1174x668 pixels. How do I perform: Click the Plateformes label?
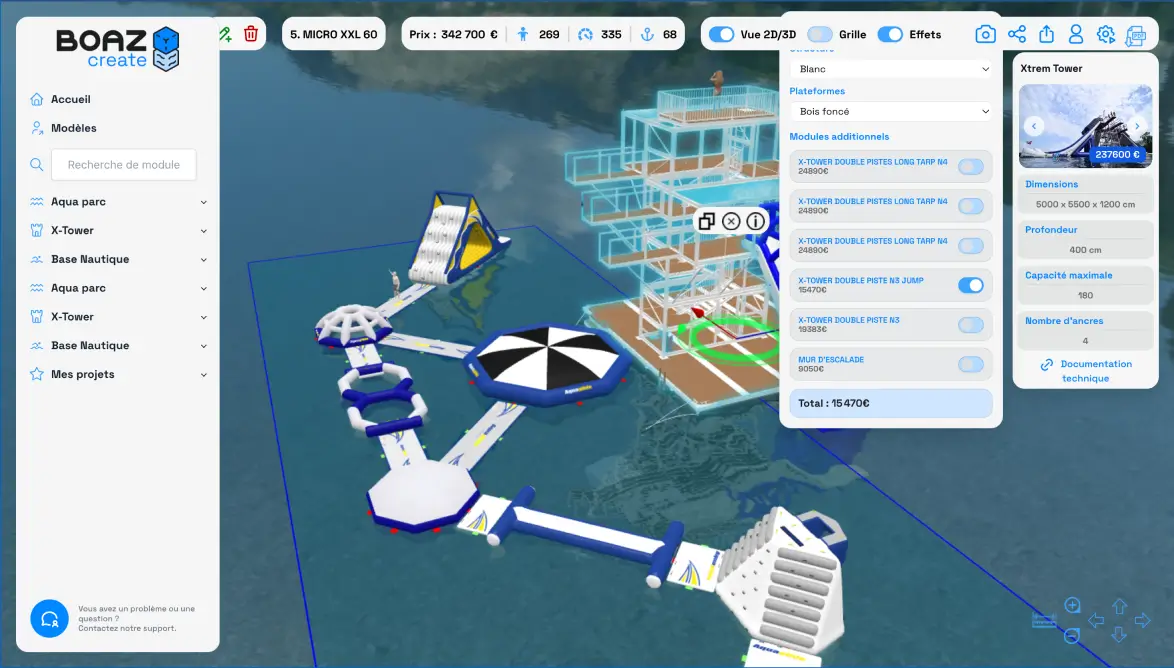click(x=817, y=91)
